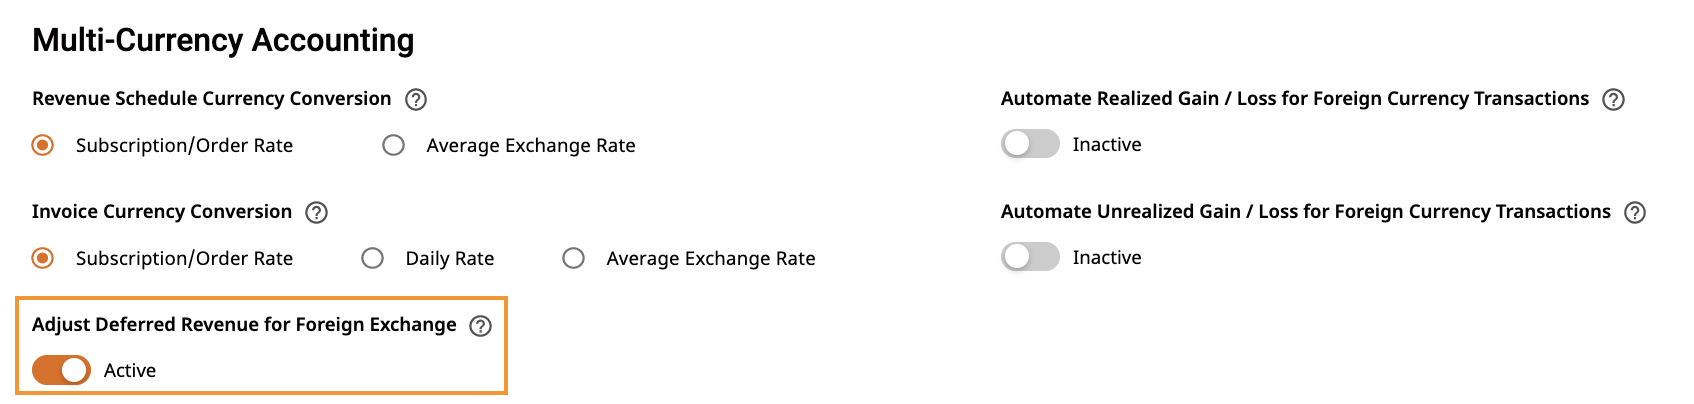
Task: Click Inactive label beside Unrealized Gain toggle
Action: [1107, 257]
